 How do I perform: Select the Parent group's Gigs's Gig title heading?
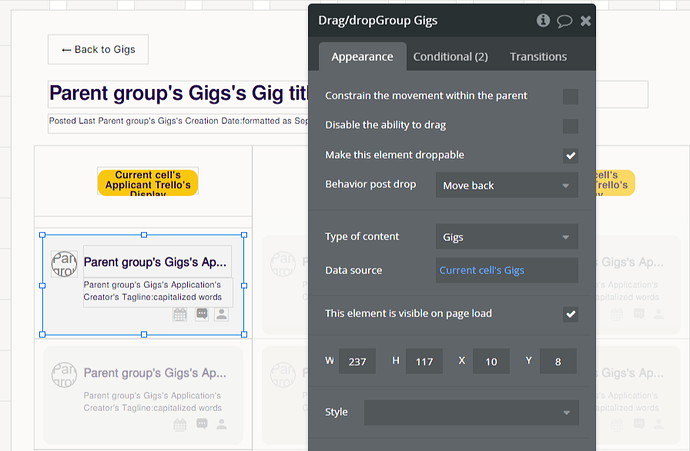(x=178, y=94)
